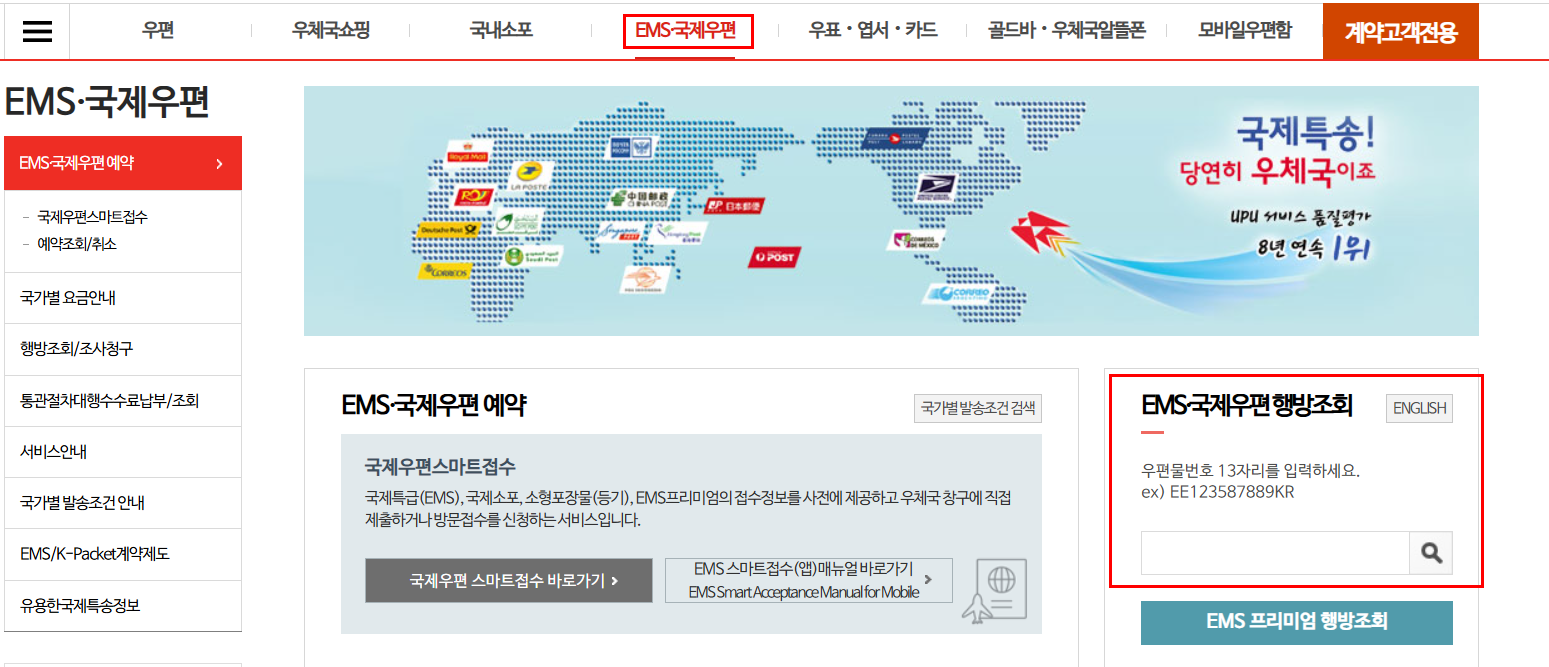Open 국가별 요금안내 in sidebar
Image resolution: width=1549 pixels, height=667 pixels.
coord(123,298)
